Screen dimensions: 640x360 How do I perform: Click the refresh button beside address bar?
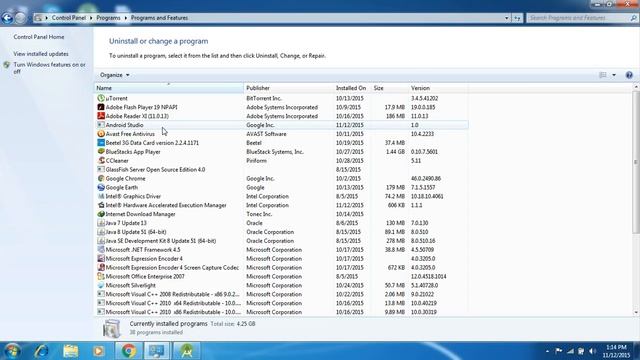pos(517,18)
